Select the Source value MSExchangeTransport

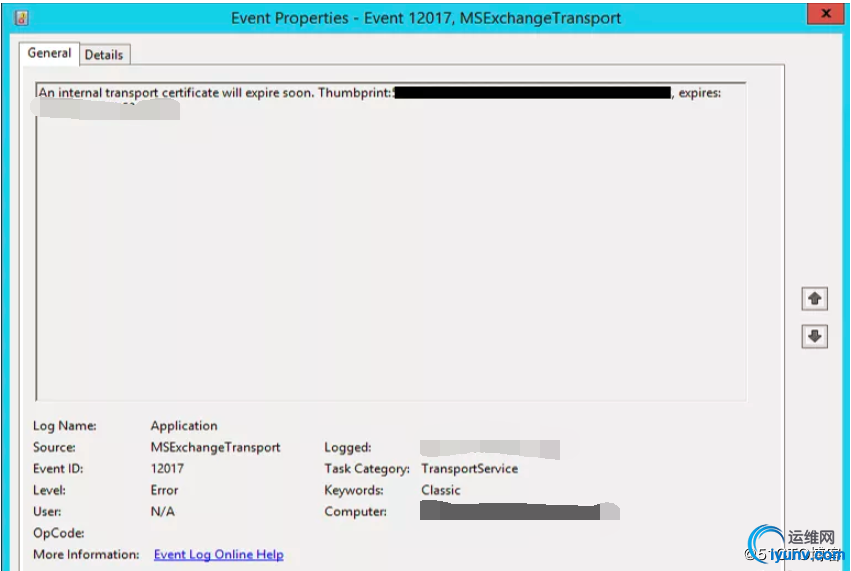(215, 447)
